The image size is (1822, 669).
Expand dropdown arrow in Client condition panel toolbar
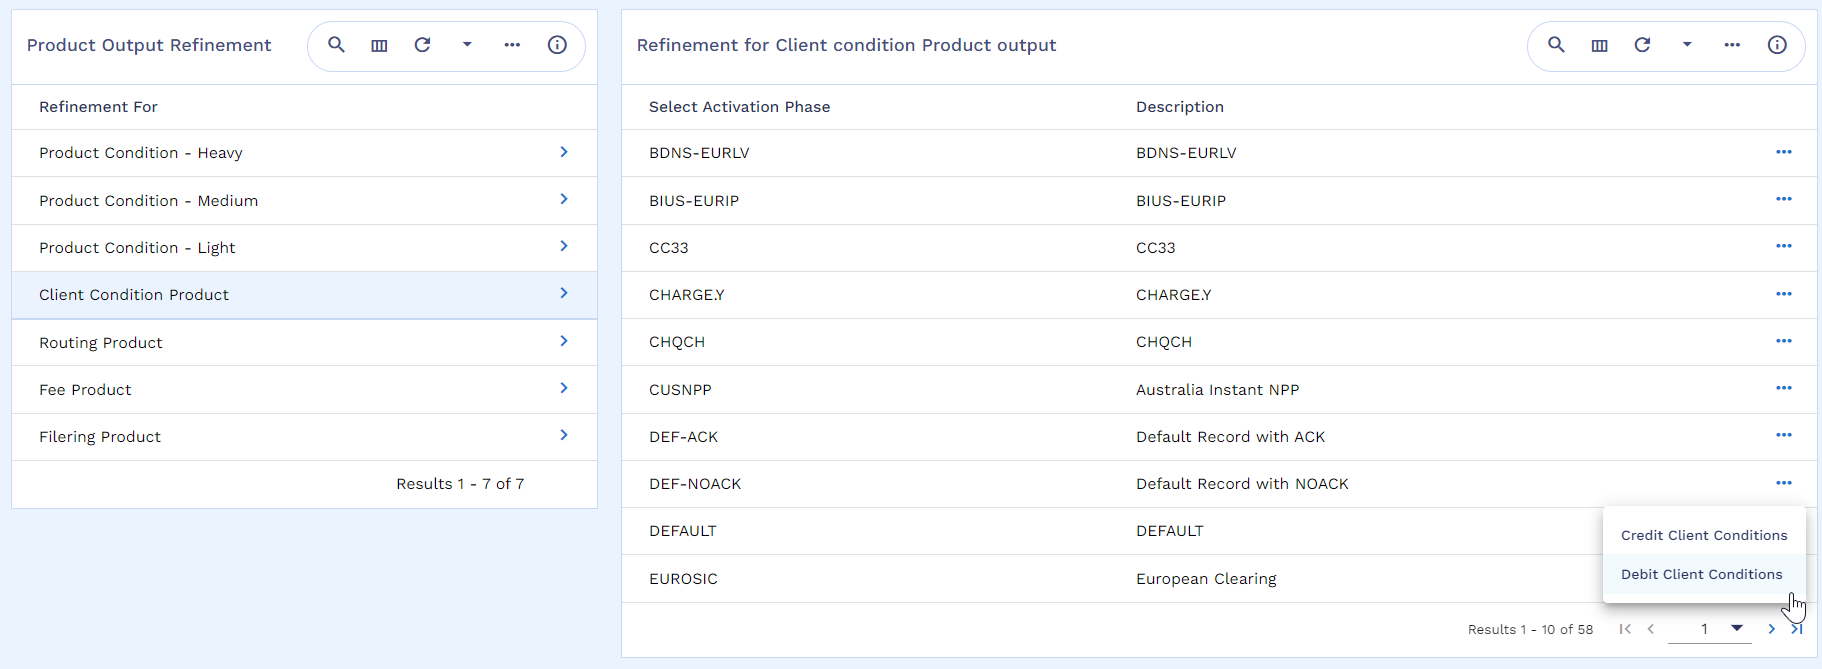pos(1687,45)
